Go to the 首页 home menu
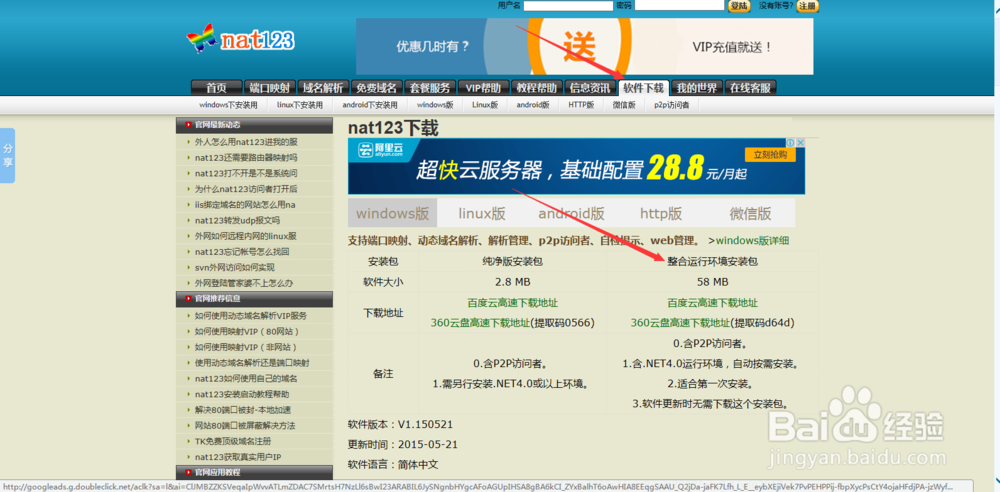Screen dimensions: 1000x492 point(217,88)
